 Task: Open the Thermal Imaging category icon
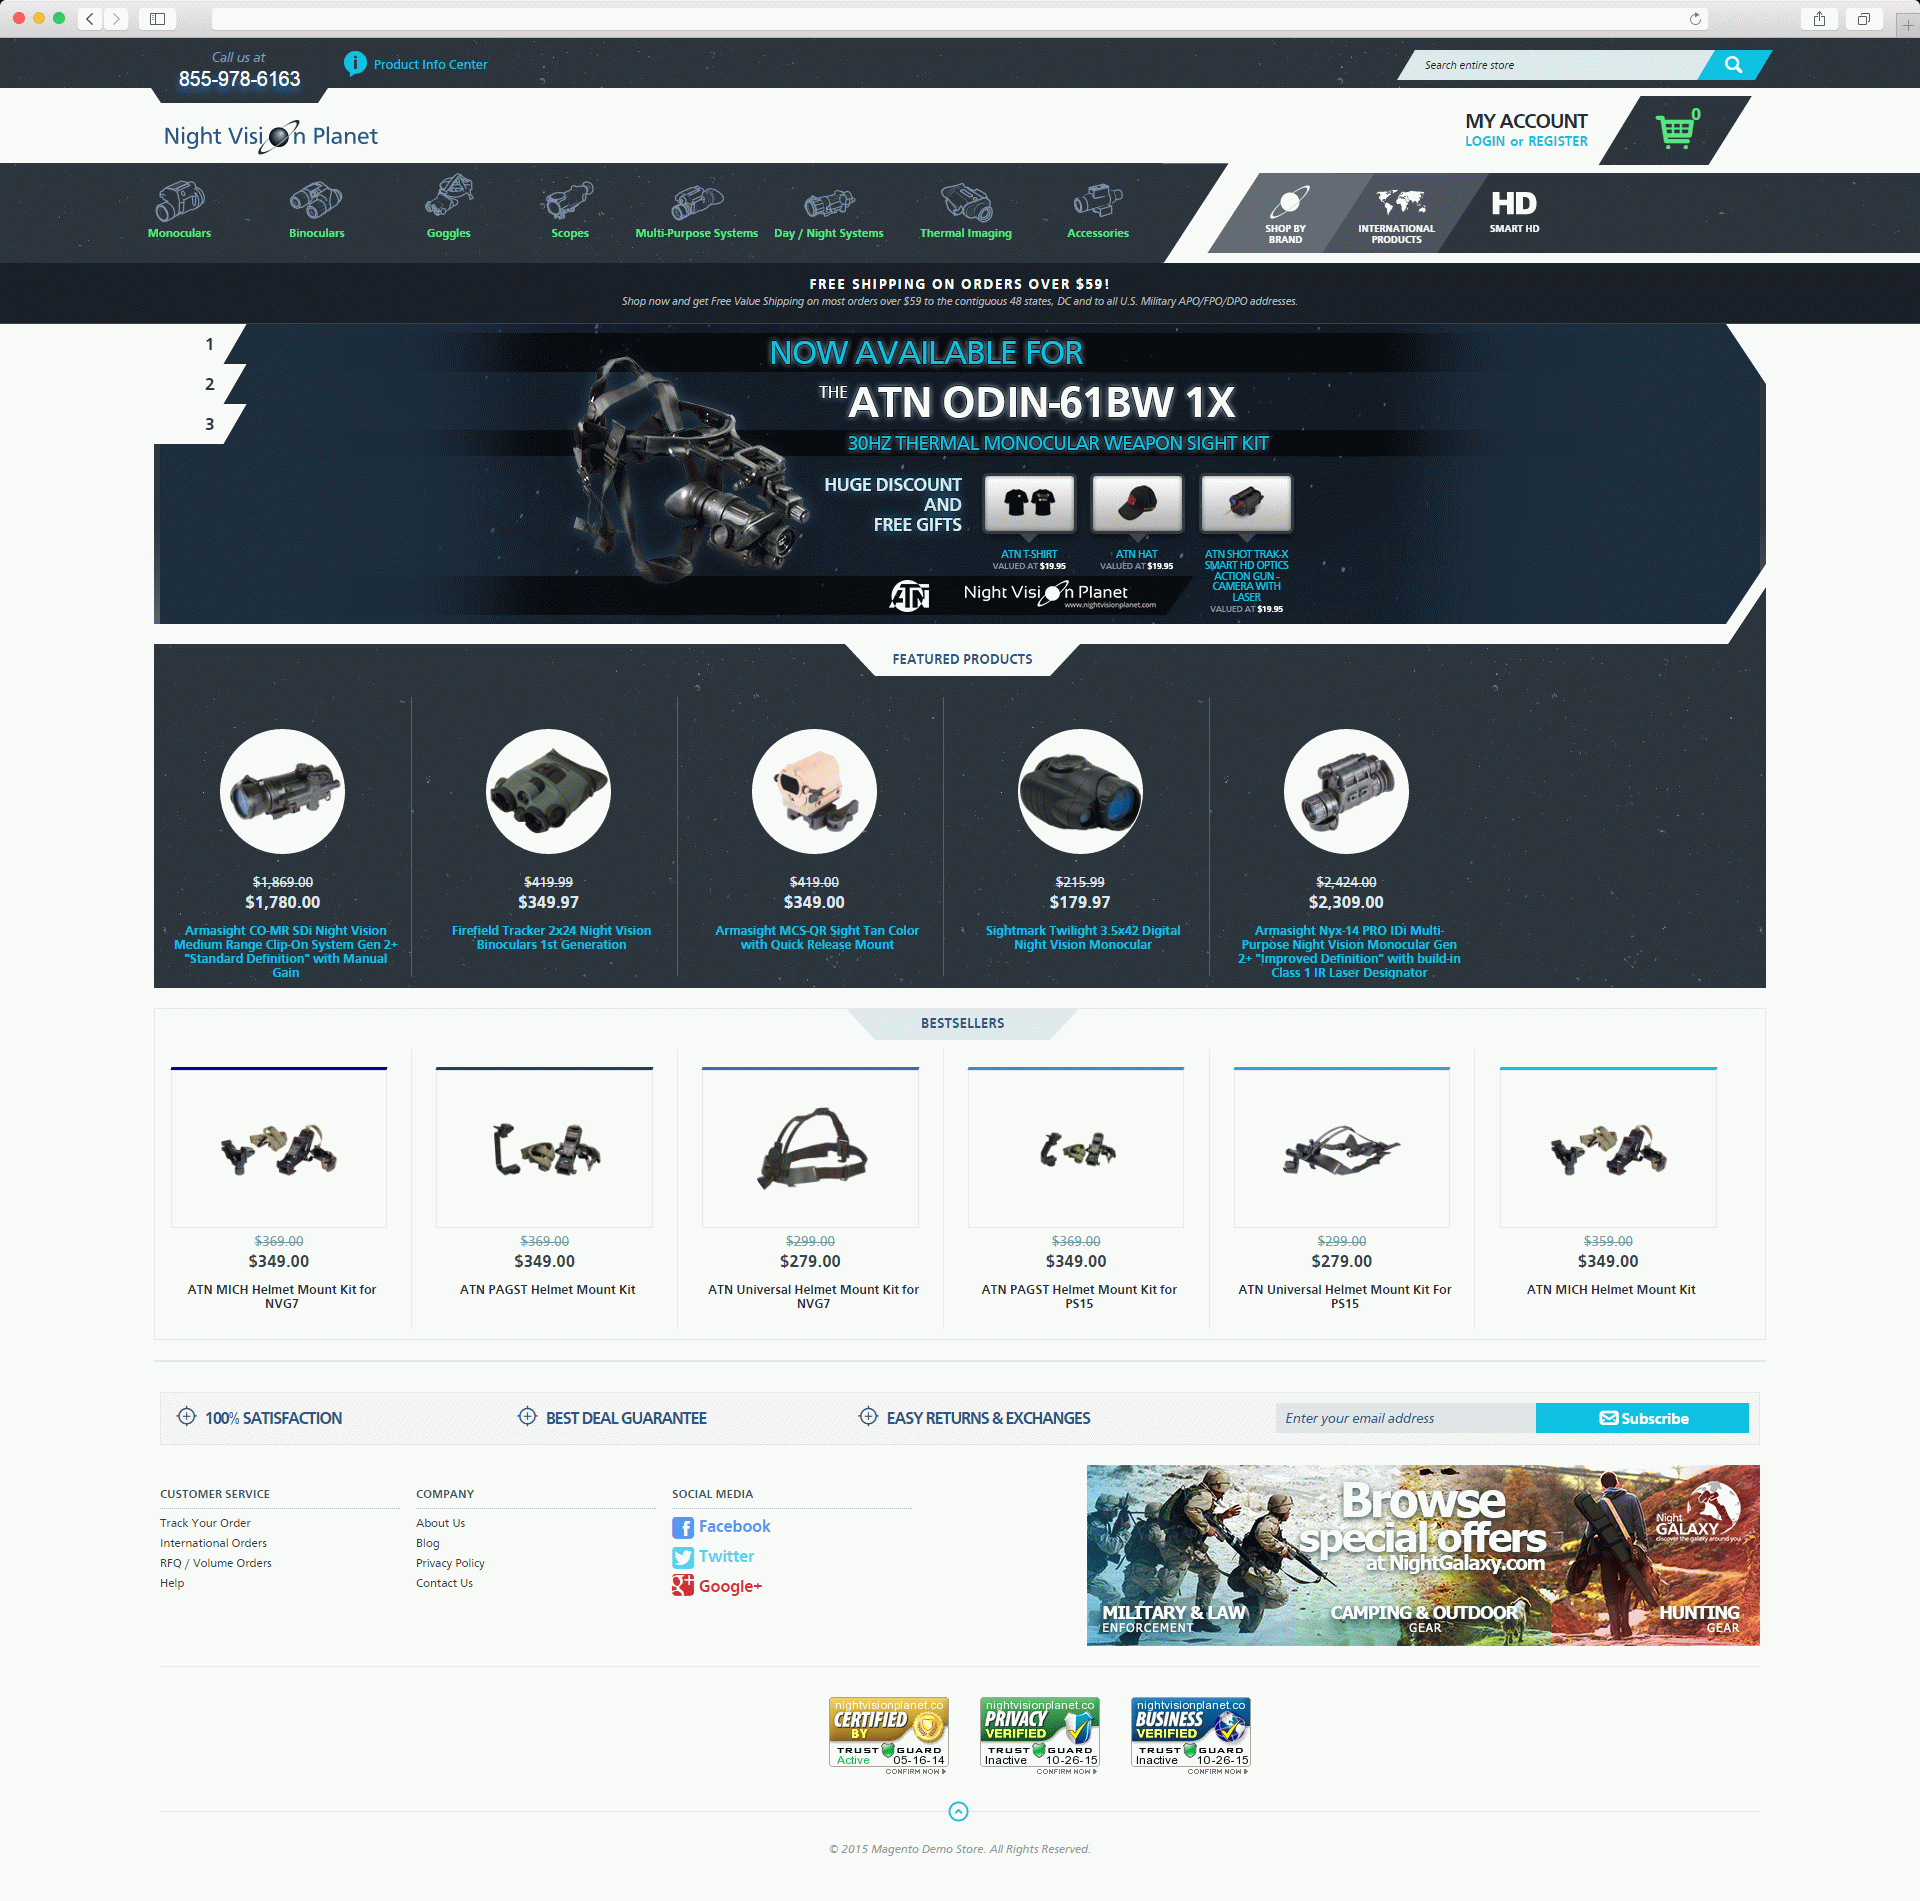(966, 202)
